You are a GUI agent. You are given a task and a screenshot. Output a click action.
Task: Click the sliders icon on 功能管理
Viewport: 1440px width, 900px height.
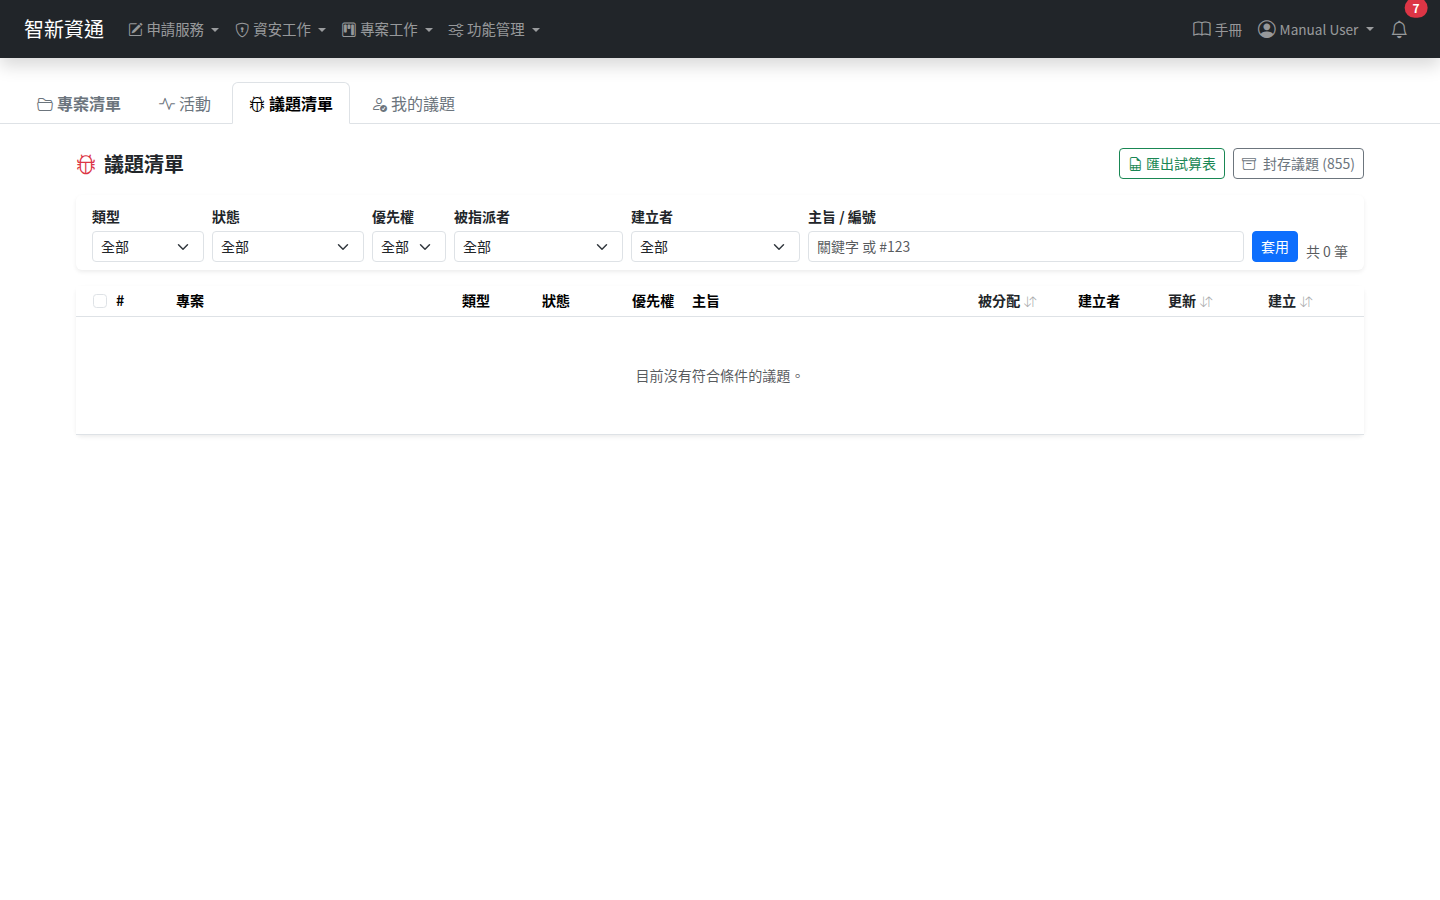click(x=456, y=31)
